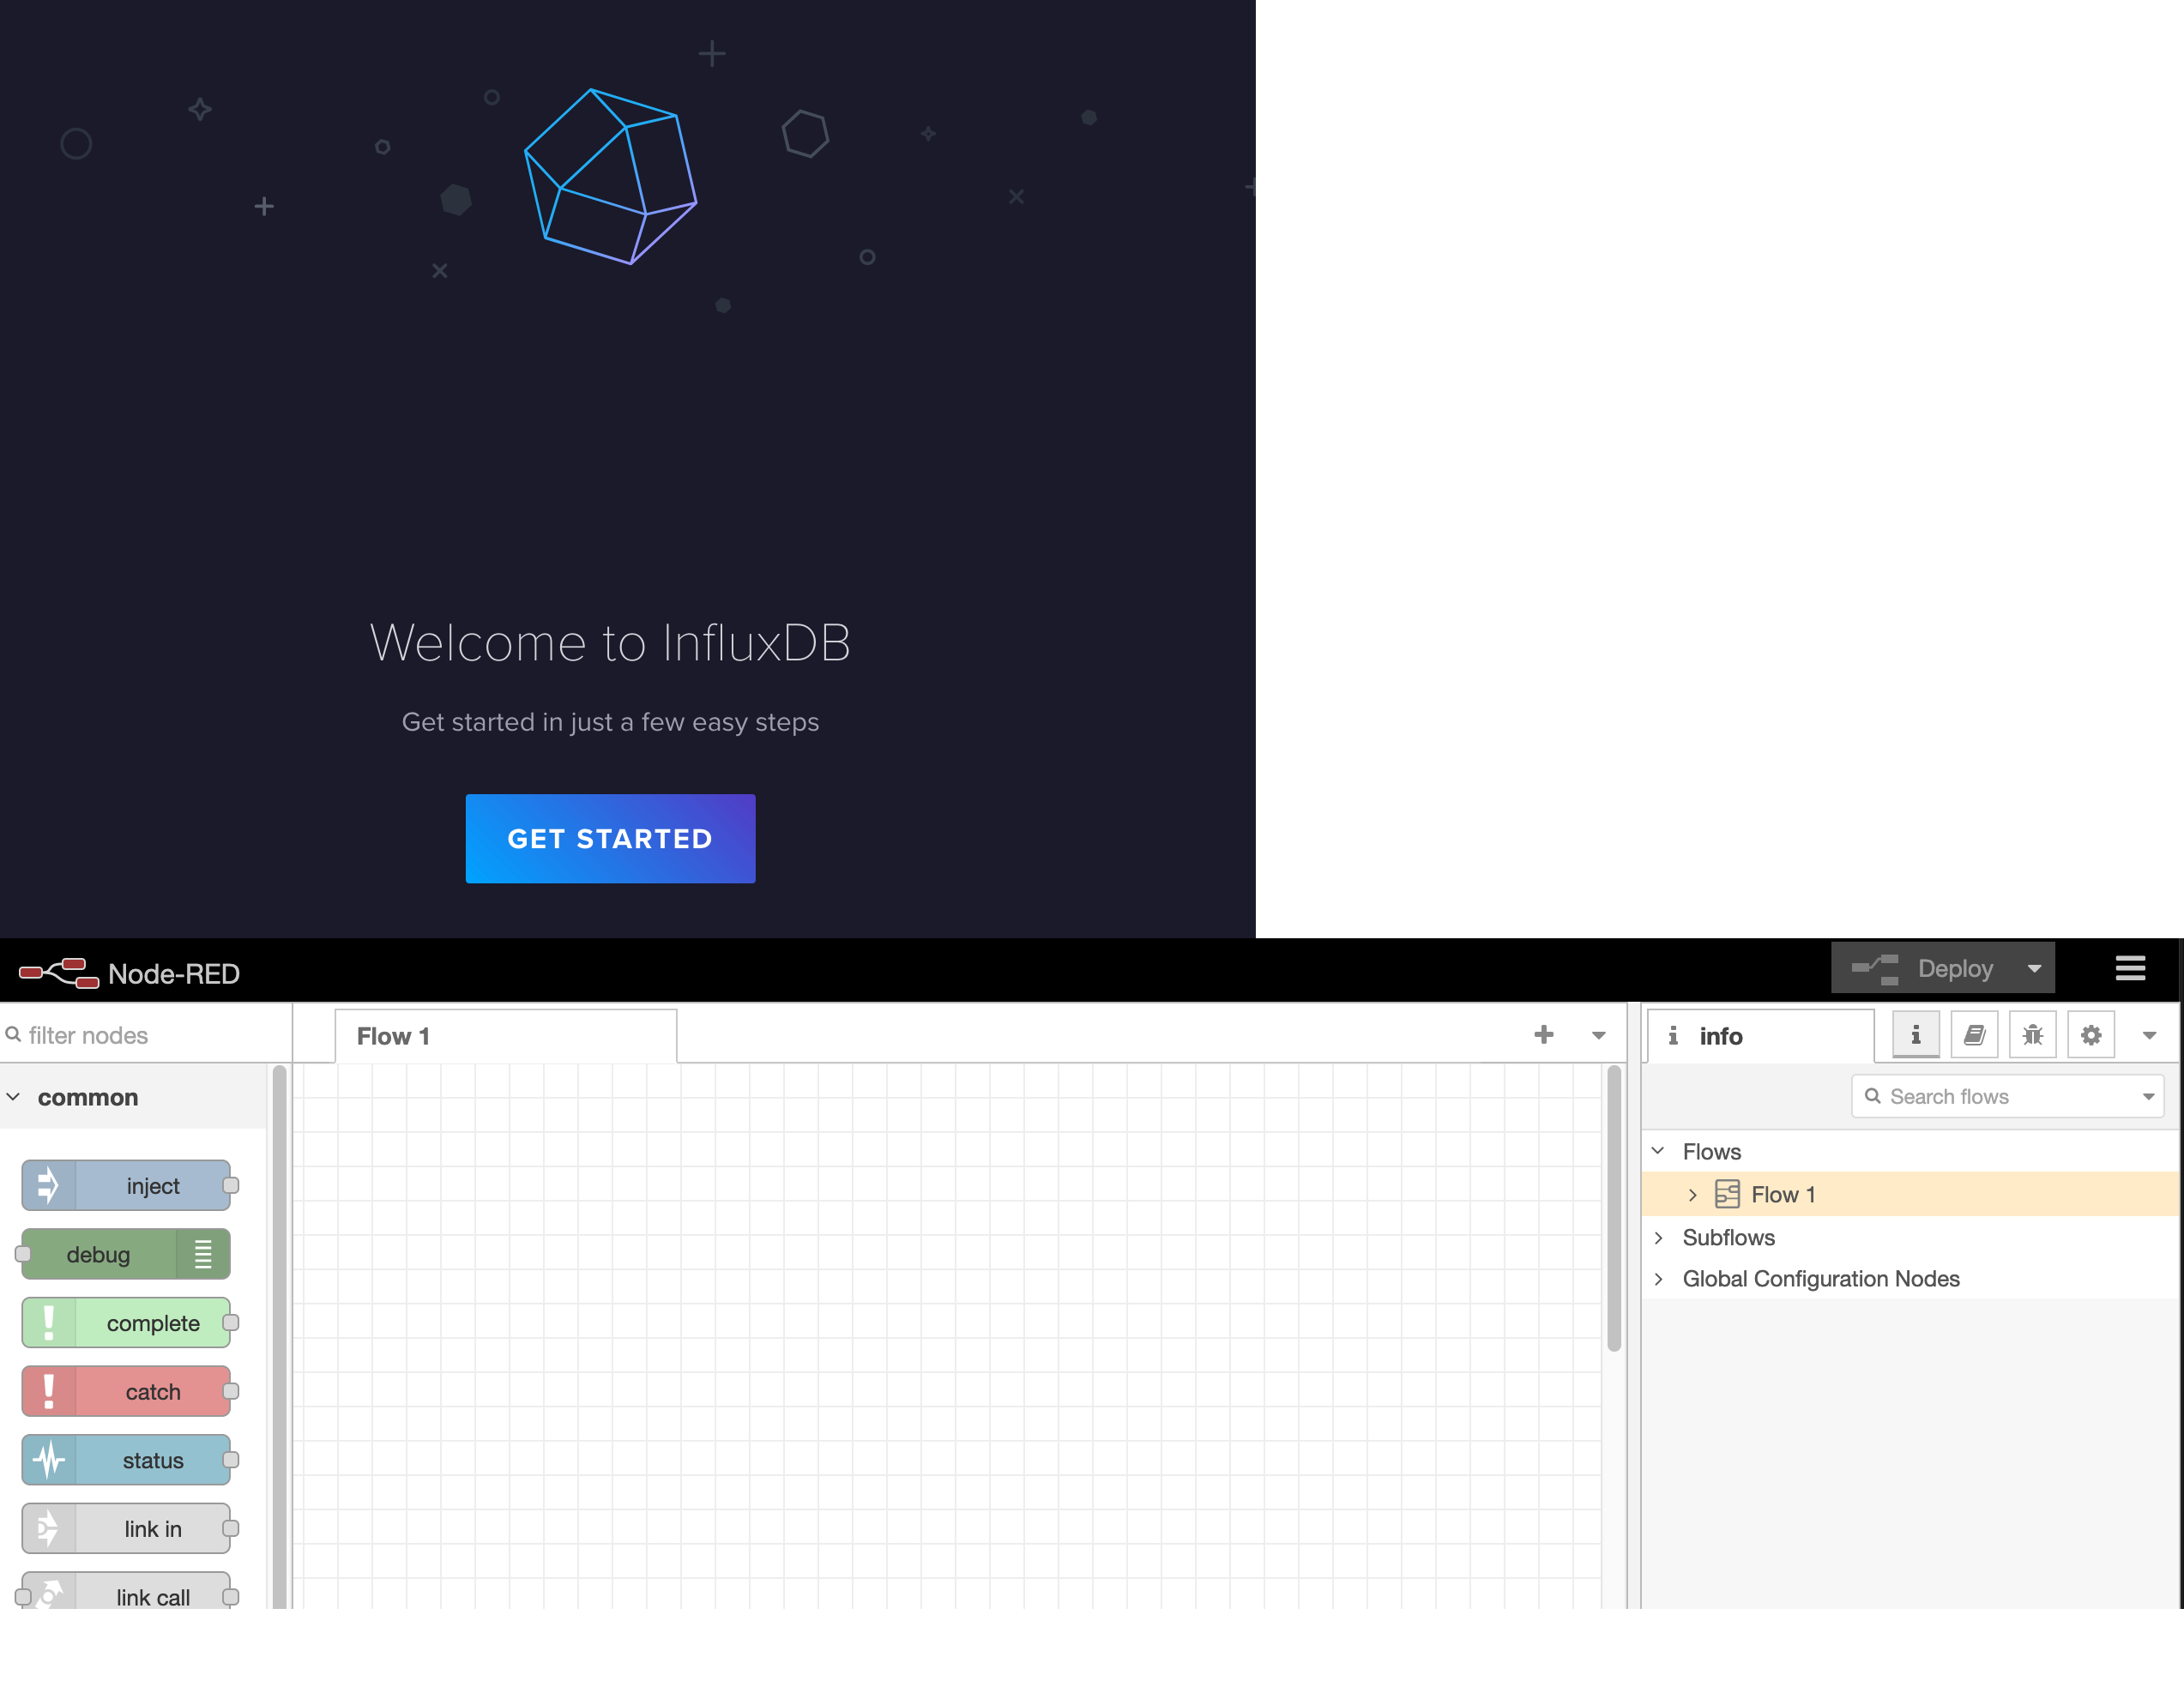
Task: Click the workspace canvas vertical scrollbar
Action: click(1613, 1208)
